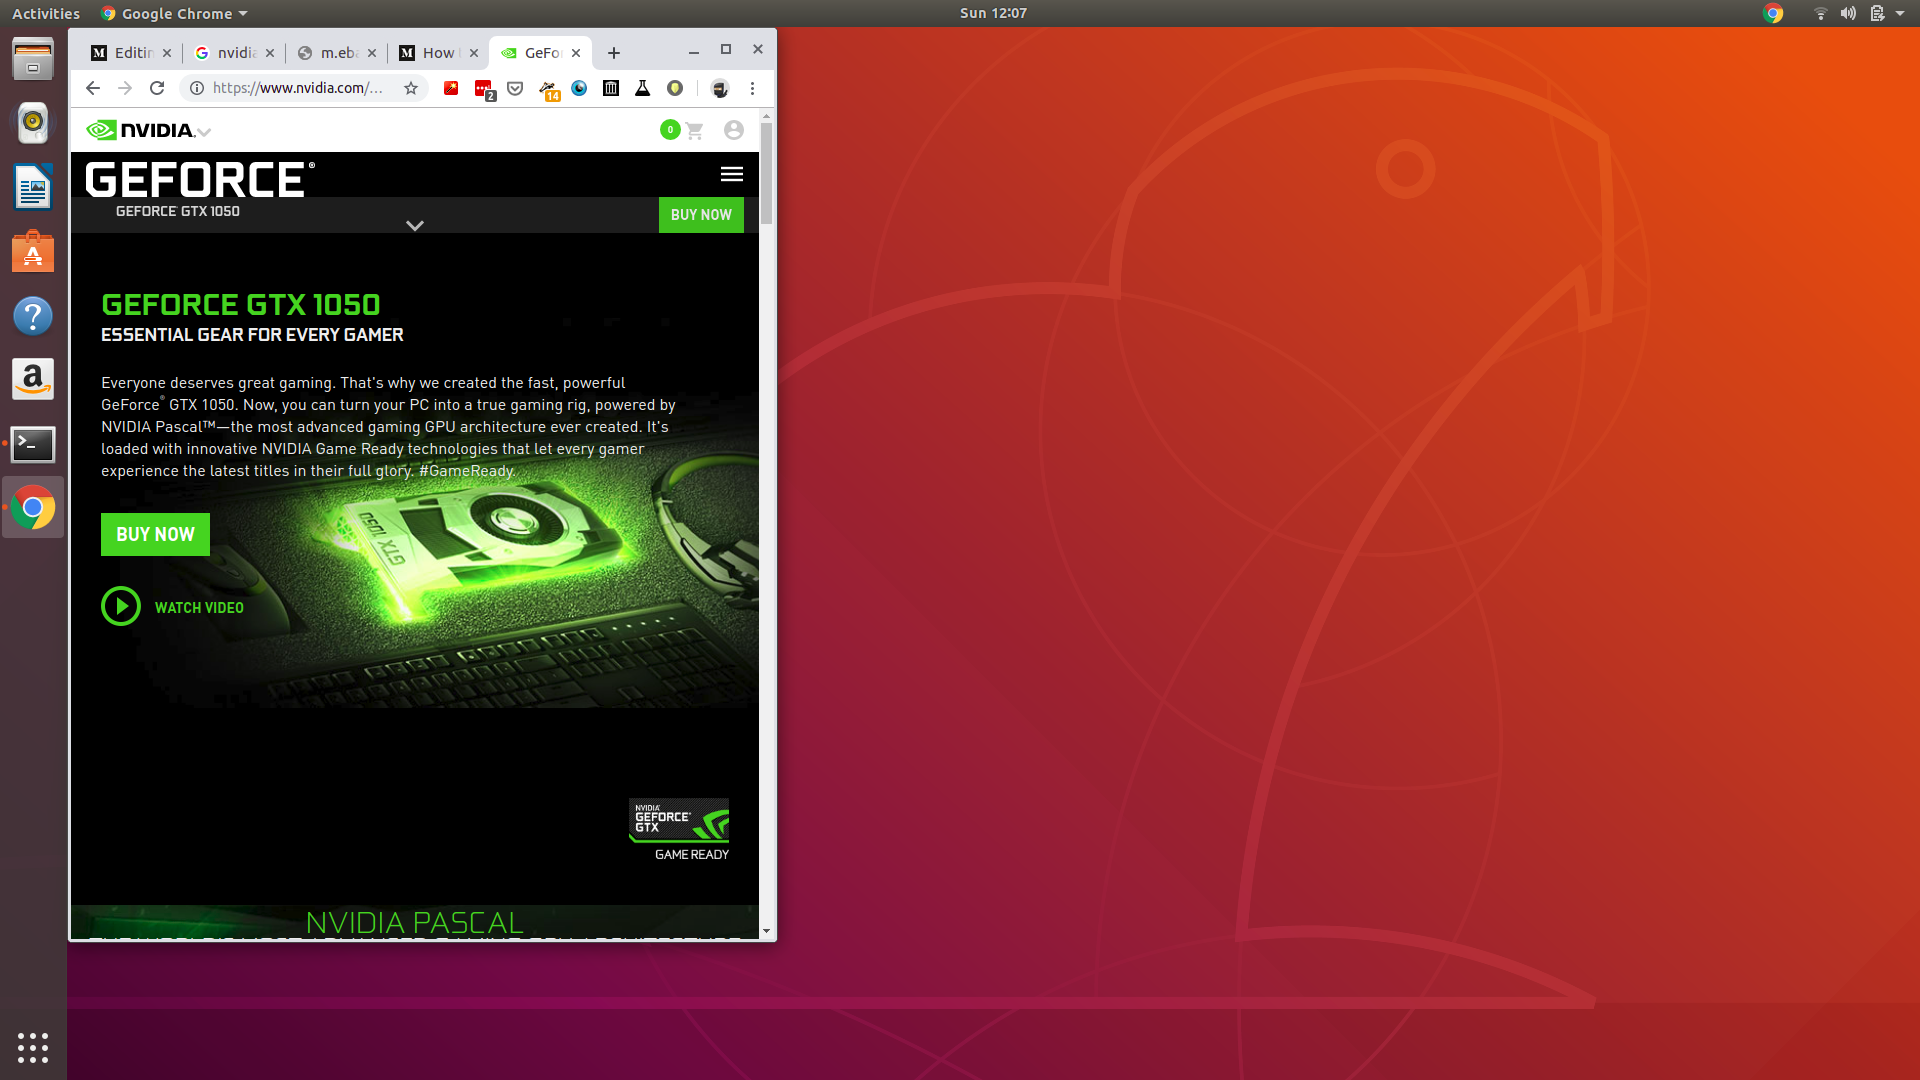The height and width of the screenshot is (1080, 1920).
Task: Open Activities overview
Action: pyautogui.click(x=46, y=13)
